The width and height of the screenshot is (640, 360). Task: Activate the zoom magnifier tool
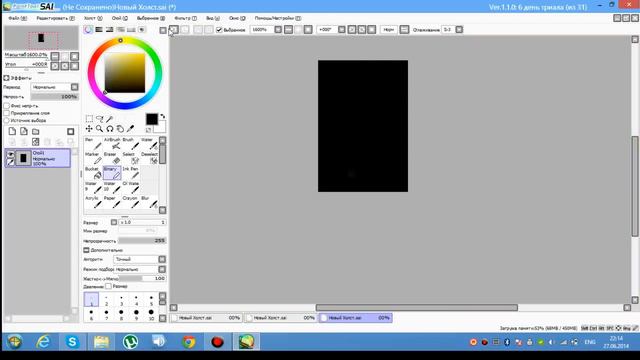pyautogui.click(x=100, y=129)
